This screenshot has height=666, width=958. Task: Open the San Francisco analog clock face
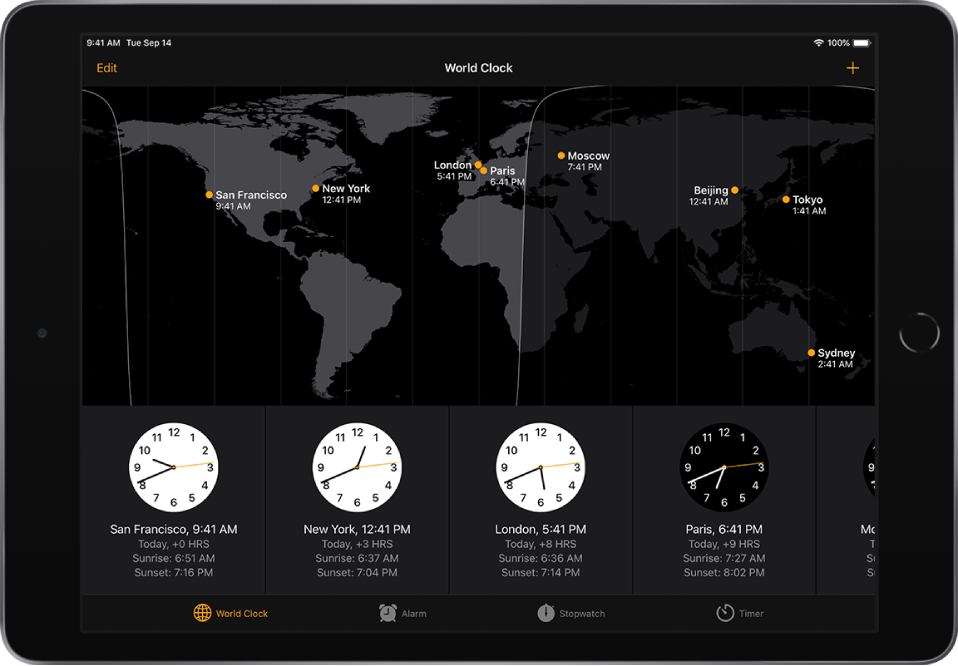[x=173, y=467]
